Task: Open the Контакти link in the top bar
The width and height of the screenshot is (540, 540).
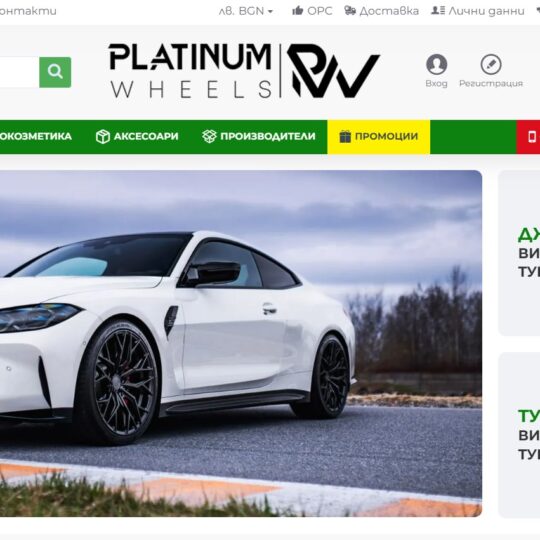Action: tap(28, 11)
